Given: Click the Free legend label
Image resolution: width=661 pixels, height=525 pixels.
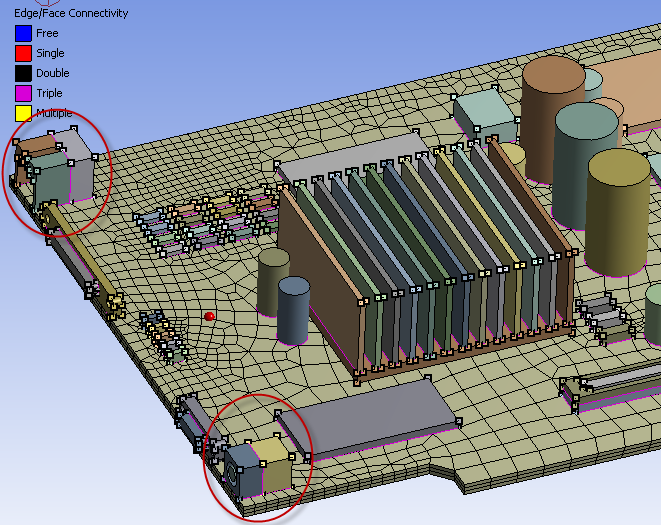Looking at the screenshot, I should pos(47,33).
